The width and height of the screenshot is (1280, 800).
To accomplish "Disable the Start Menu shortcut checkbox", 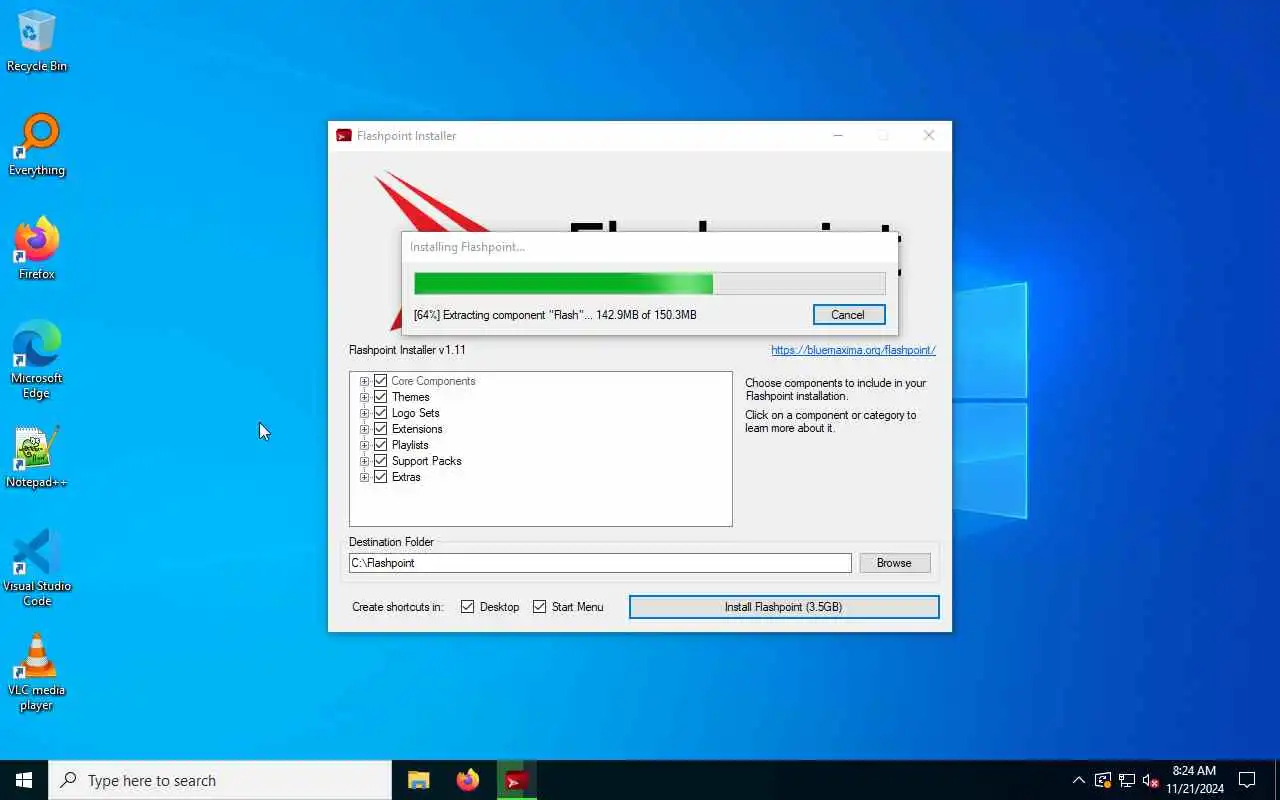I will [539, 607].
